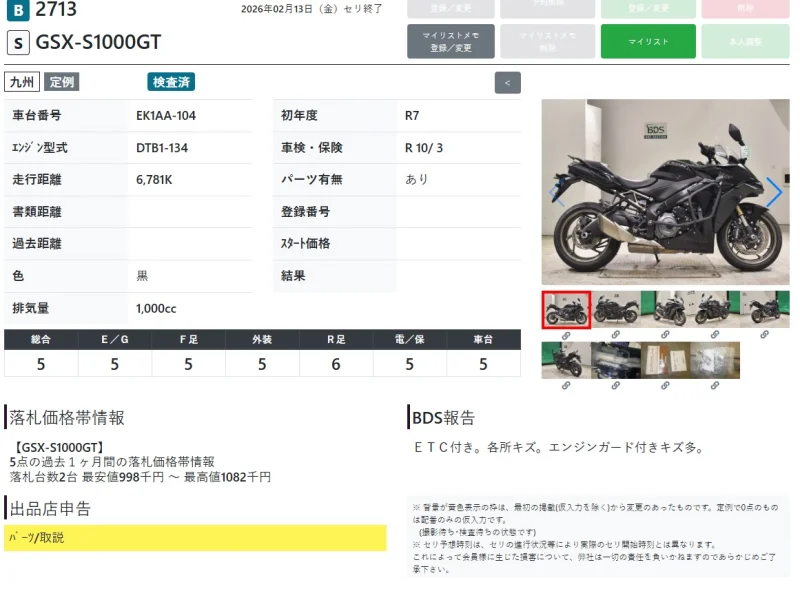This screenshot has height=600, width=800.
Task: Click link icon under rear-left angle thumbnail
Action: pos(764,335)
